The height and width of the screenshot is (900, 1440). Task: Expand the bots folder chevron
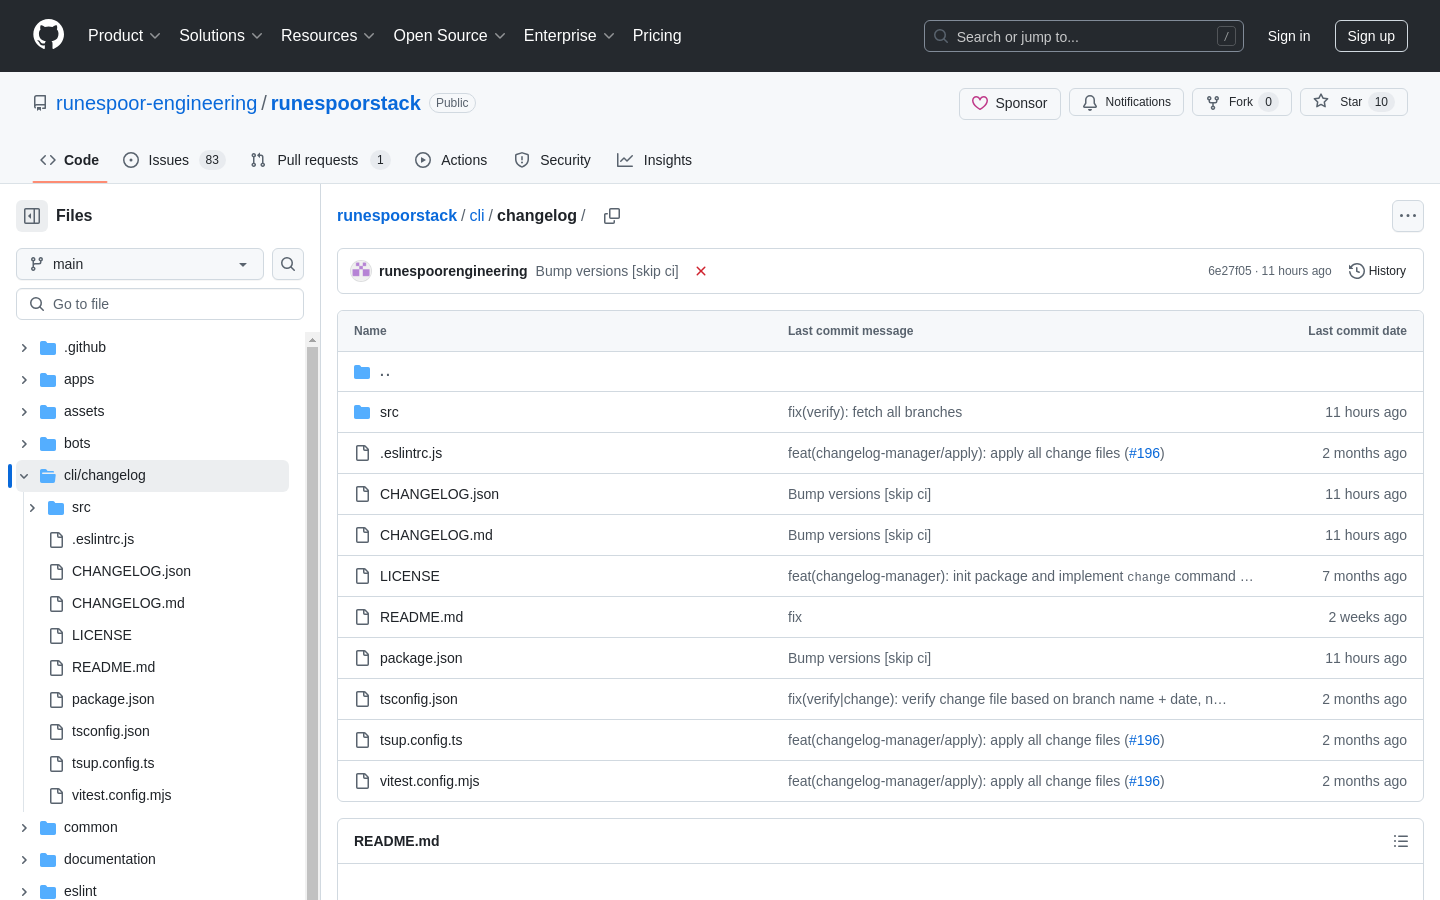pos(24,444)
